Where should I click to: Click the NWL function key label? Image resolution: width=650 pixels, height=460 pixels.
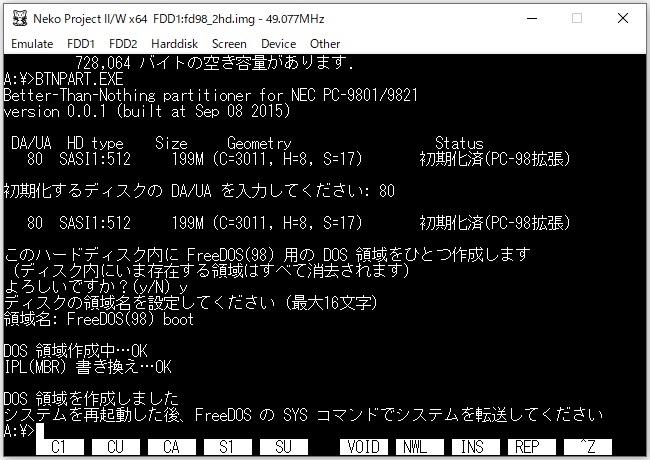420,447
